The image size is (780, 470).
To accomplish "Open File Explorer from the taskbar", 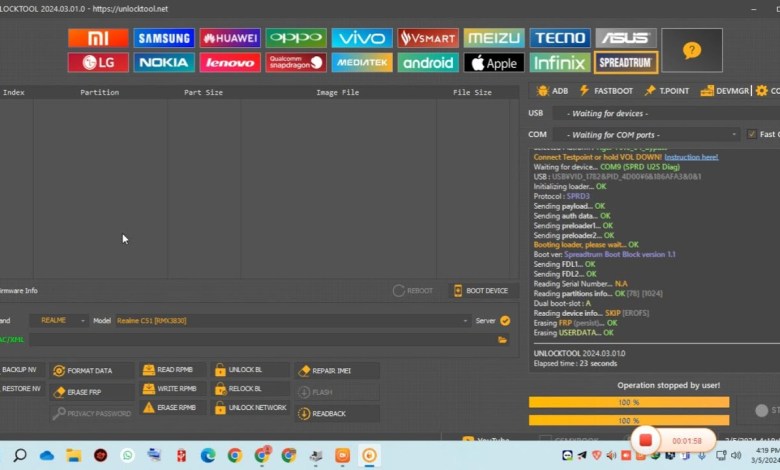I will (74, 455).
